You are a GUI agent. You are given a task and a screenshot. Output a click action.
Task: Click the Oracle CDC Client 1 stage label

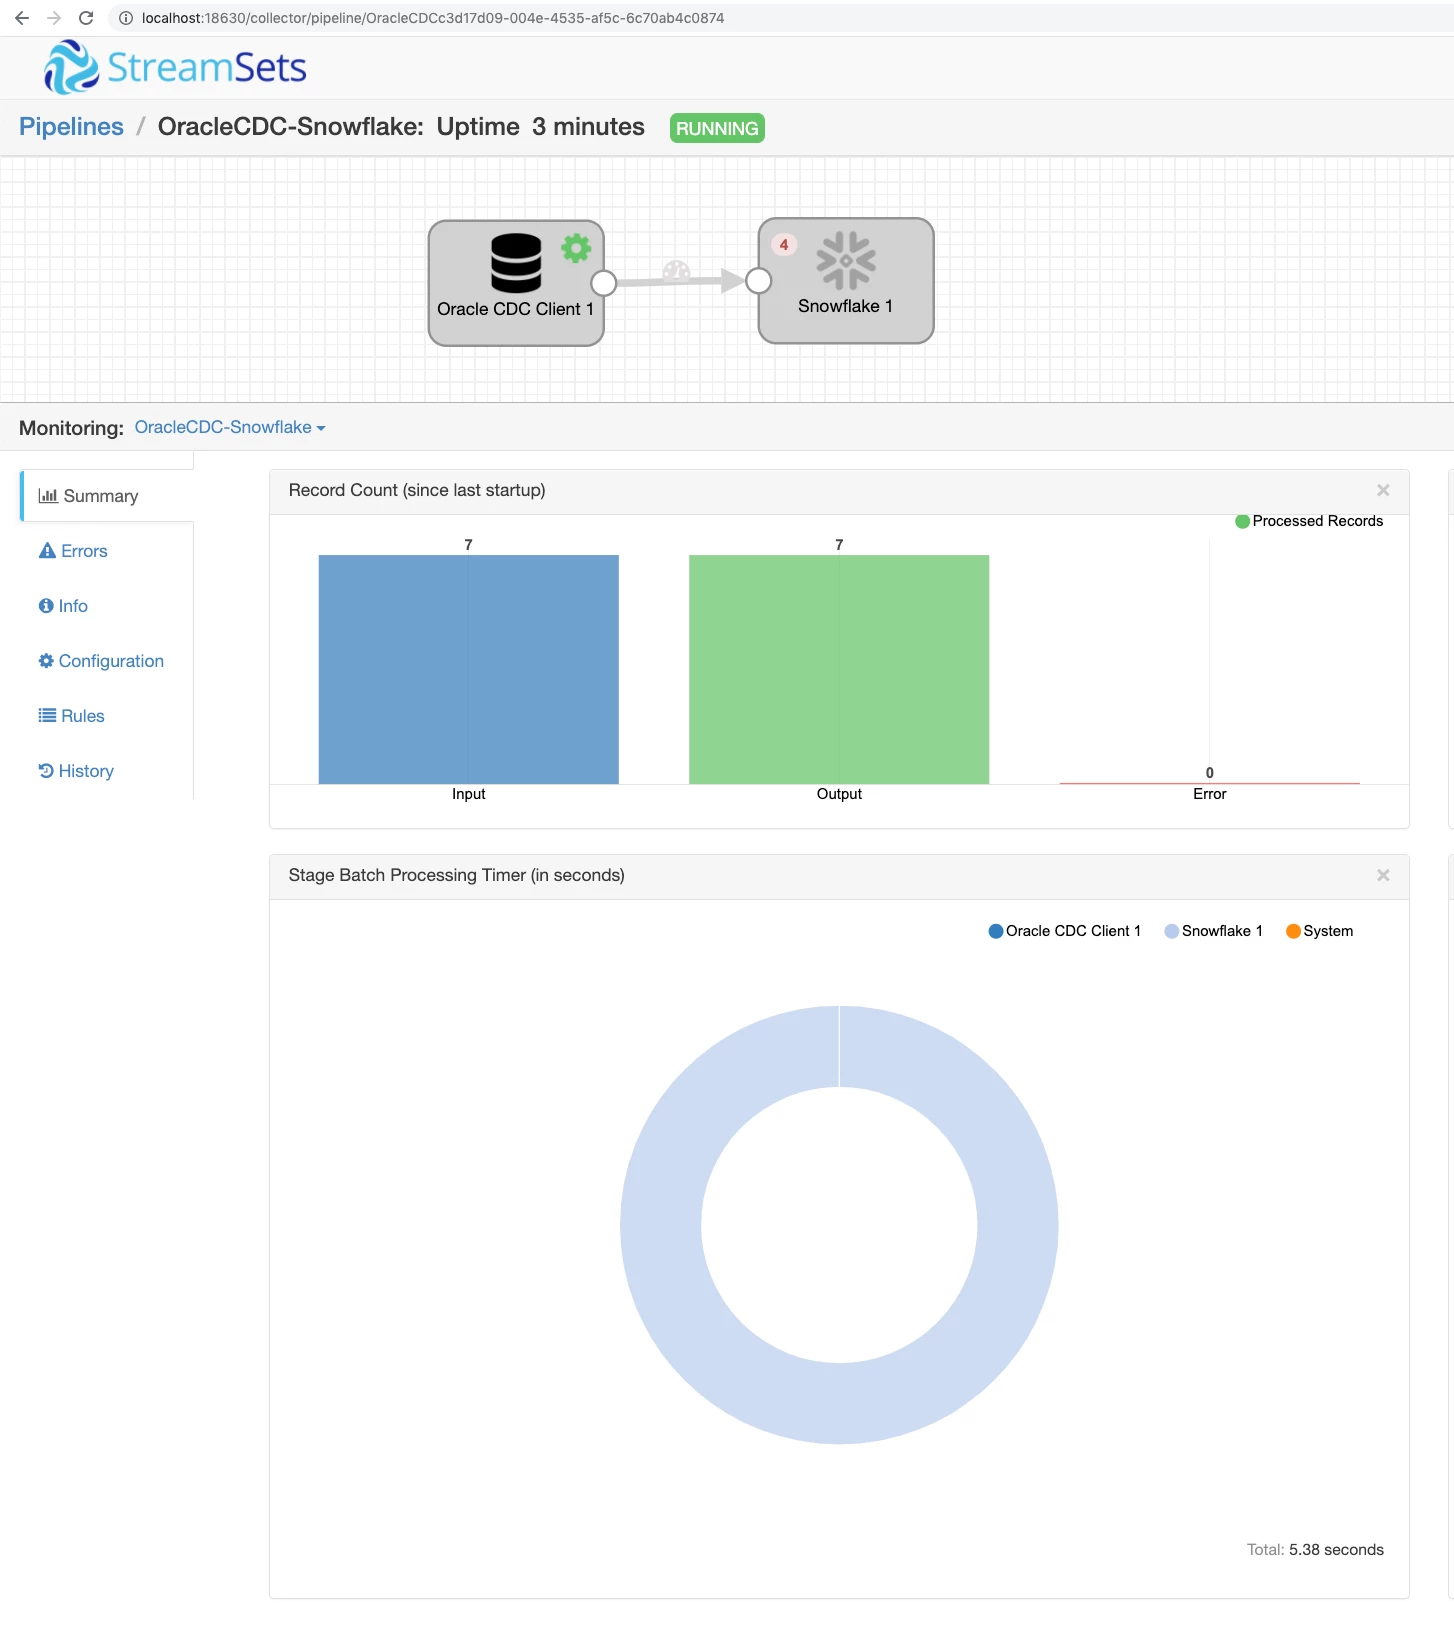coord(515,309)
